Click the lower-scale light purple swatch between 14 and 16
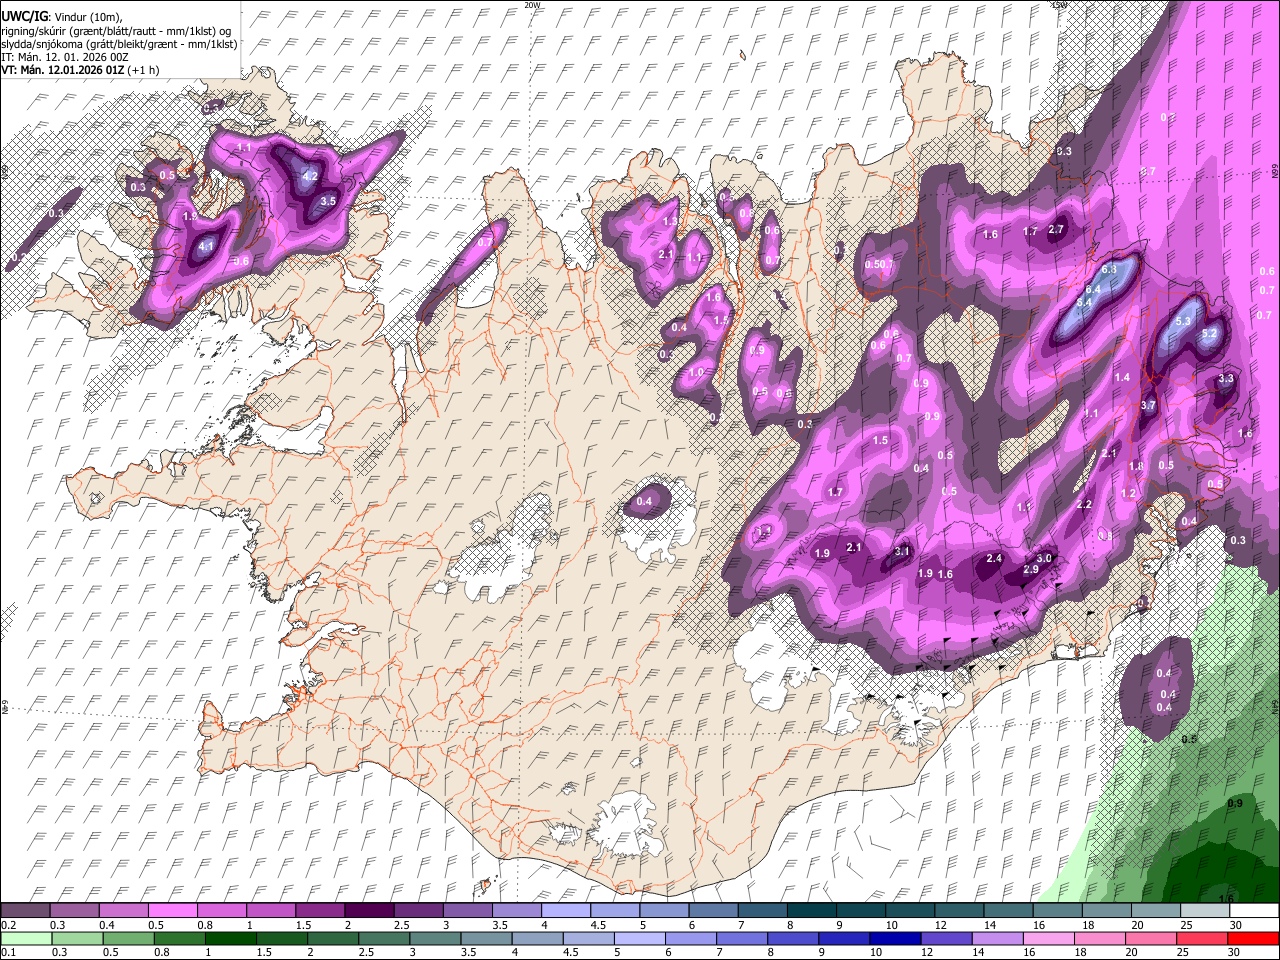1280x960 pixels. click(997, 938)
